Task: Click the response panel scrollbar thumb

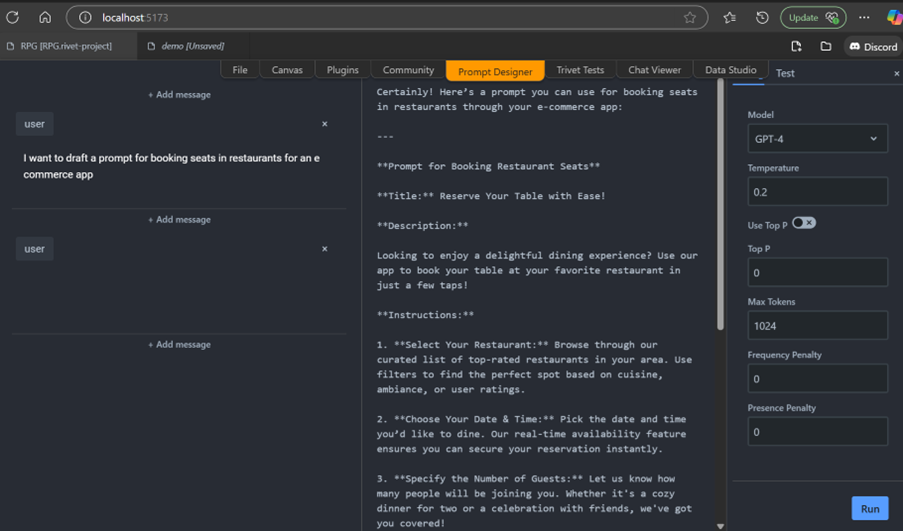Action: point(720,204)
